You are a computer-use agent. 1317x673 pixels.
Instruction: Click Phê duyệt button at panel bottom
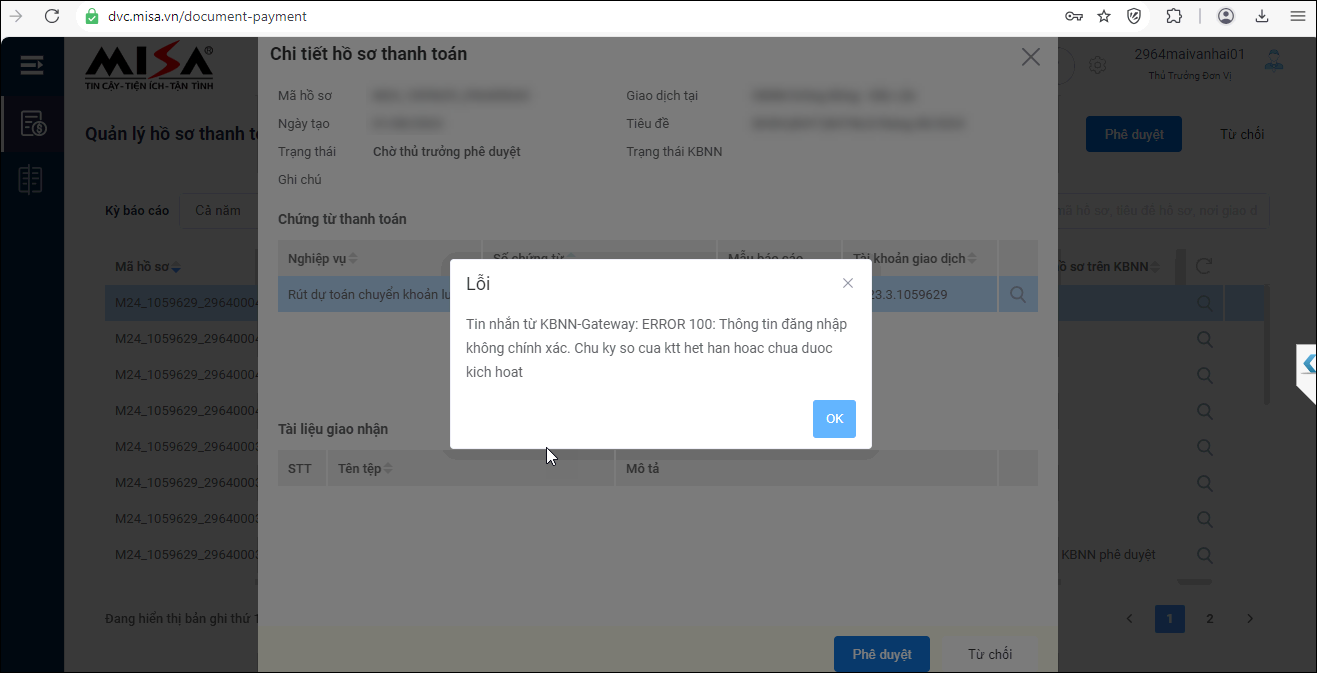click(881, 654)
